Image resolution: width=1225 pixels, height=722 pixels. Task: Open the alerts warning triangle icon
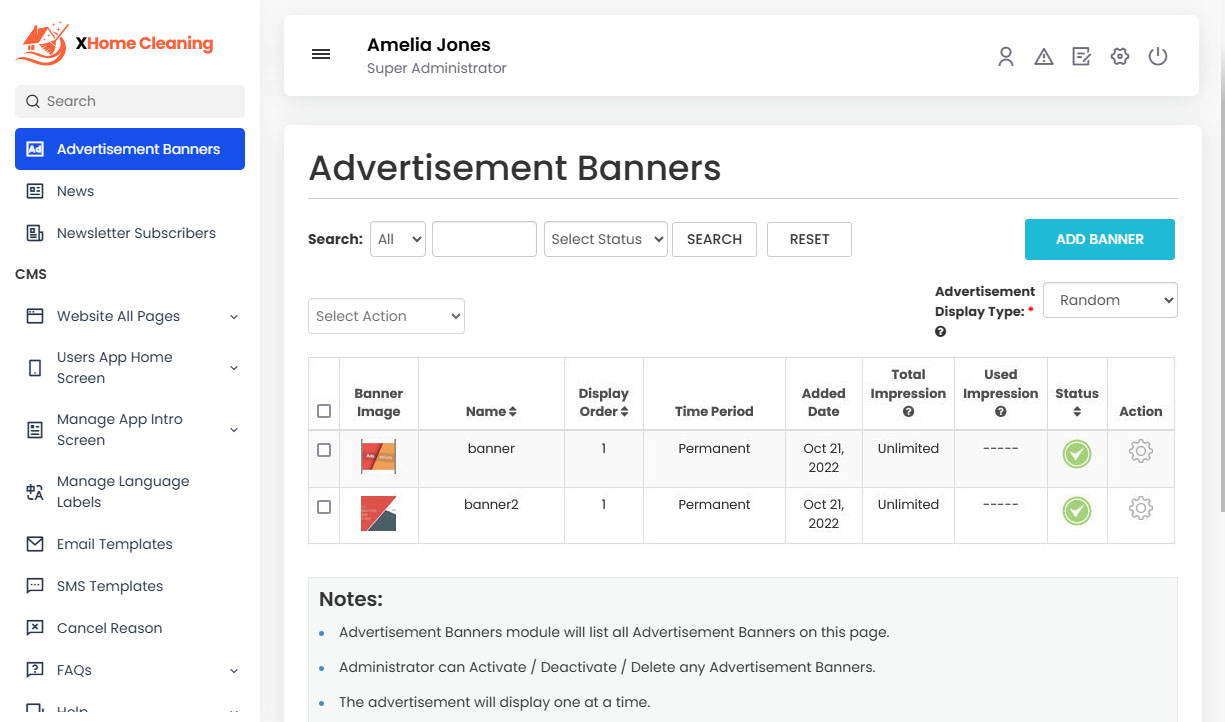point(1043,57)
